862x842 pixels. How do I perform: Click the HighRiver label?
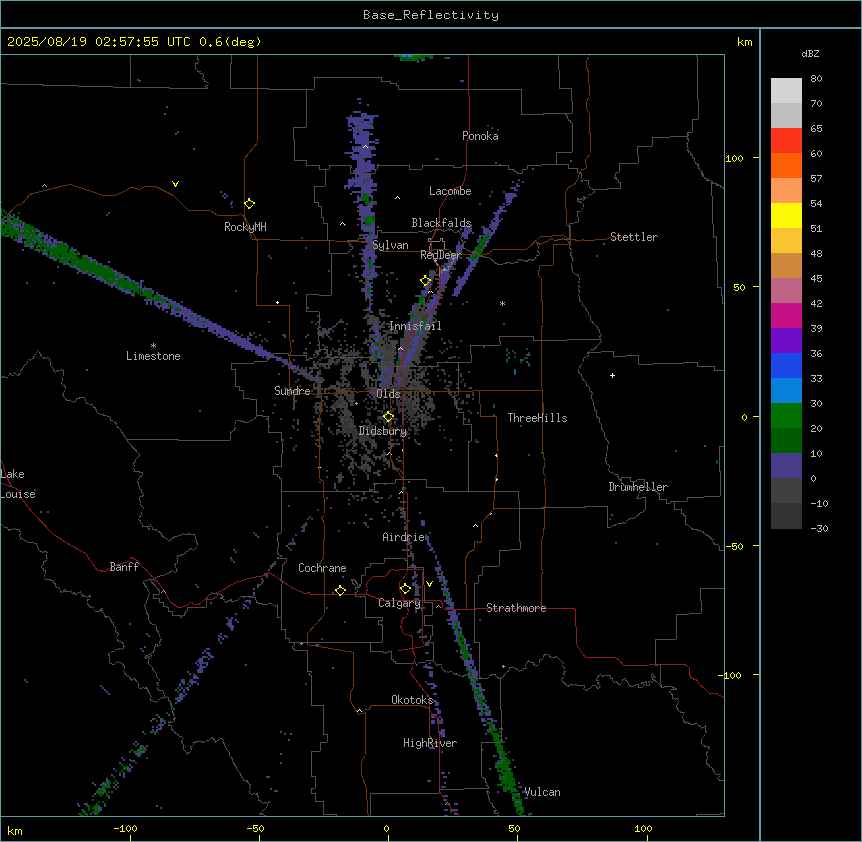click(430, 743)
